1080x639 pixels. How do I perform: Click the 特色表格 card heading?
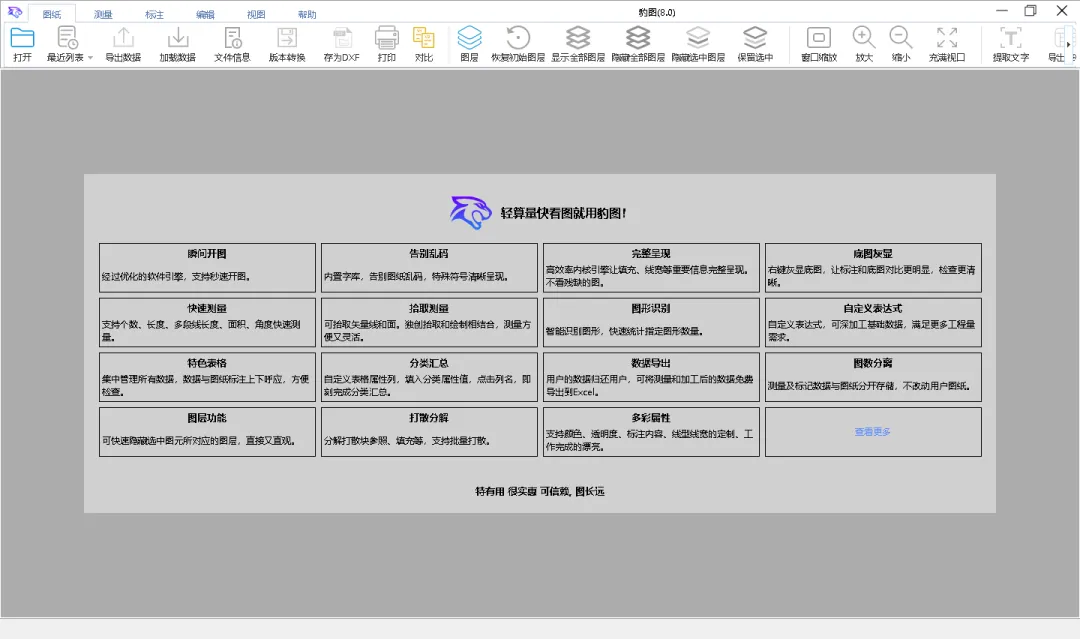(207, 363)
